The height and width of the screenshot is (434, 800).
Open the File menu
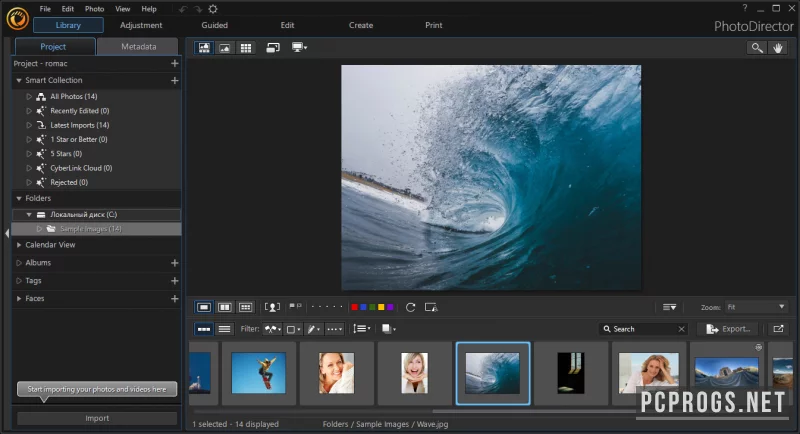tap(45, 9)
